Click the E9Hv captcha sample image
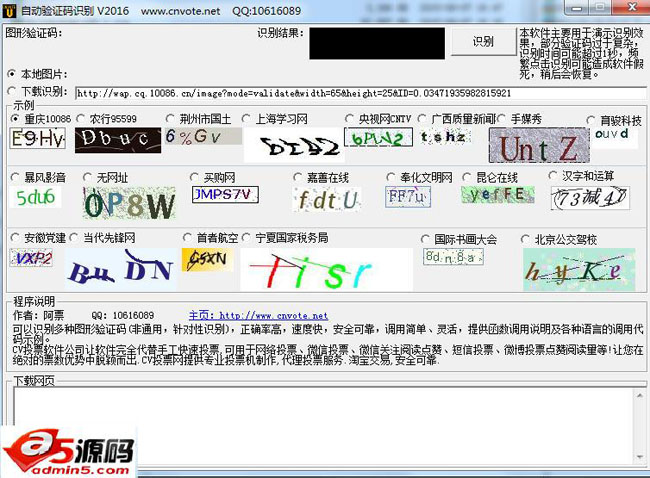 click(38, 138)
